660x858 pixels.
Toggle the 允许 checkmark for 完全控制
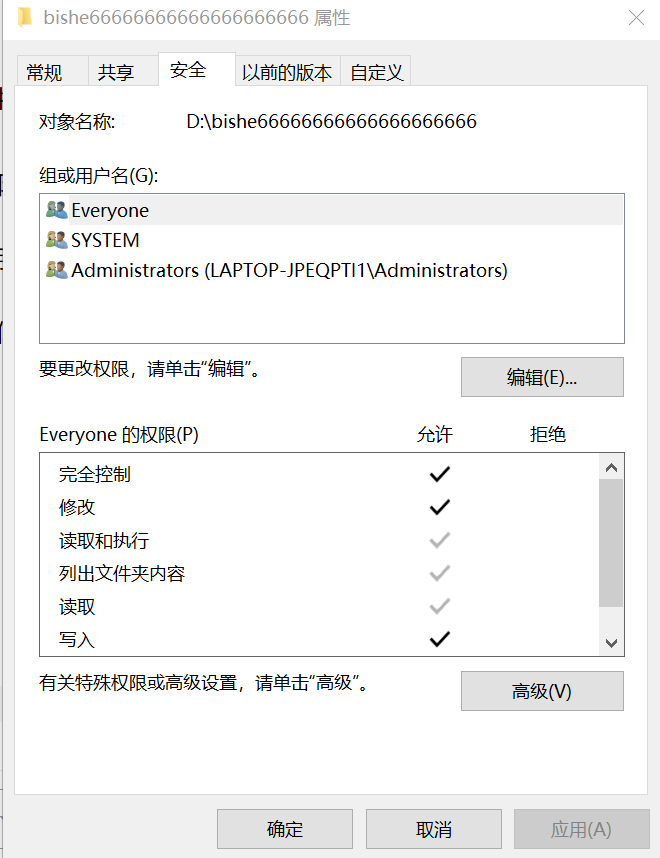pyautogui.click(x=439, y=473)
